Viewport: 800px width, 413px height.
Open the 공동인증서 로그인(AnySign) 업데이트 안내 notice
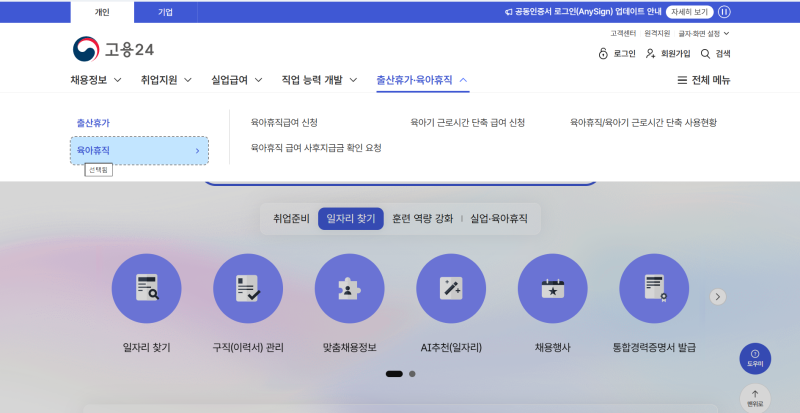583,12
